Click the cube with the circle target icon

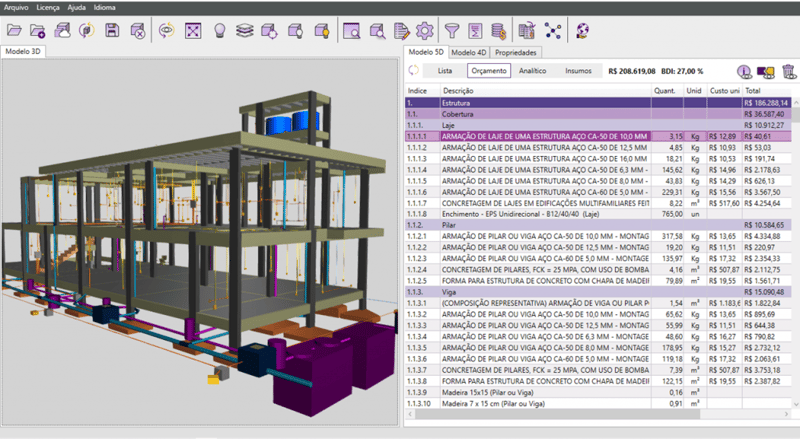pyautogui.click(x=269, y=31)
